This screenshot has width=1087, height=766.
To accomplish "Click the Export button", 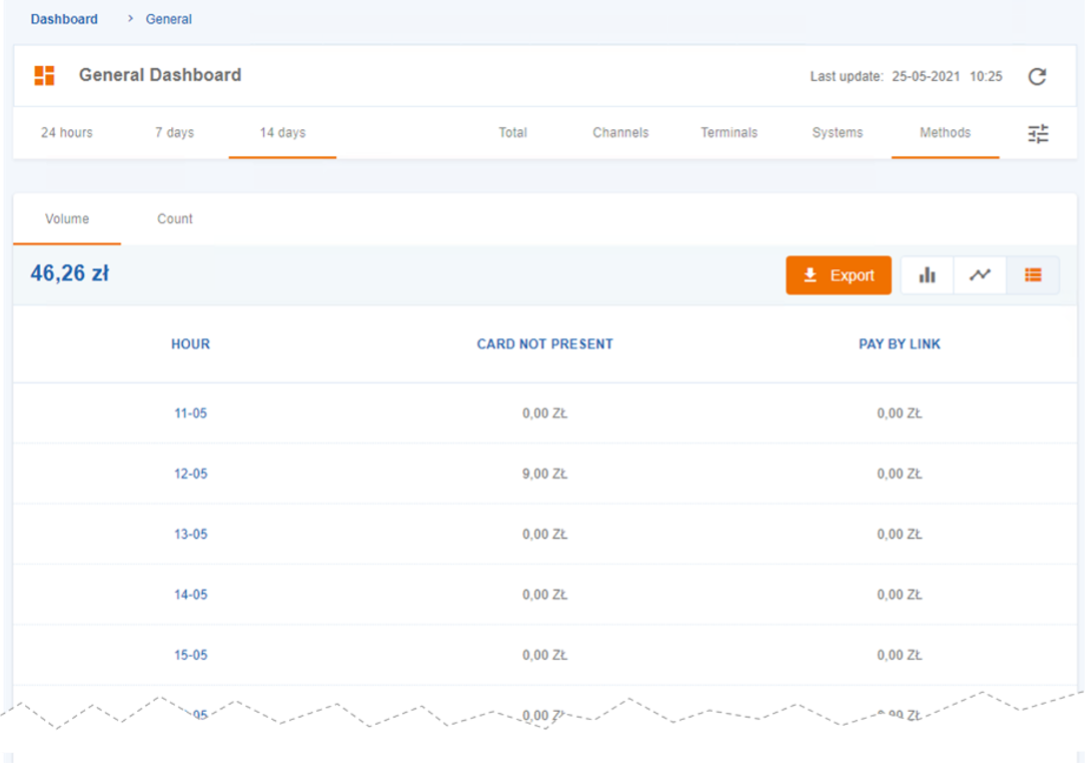I will coord(838,275).
